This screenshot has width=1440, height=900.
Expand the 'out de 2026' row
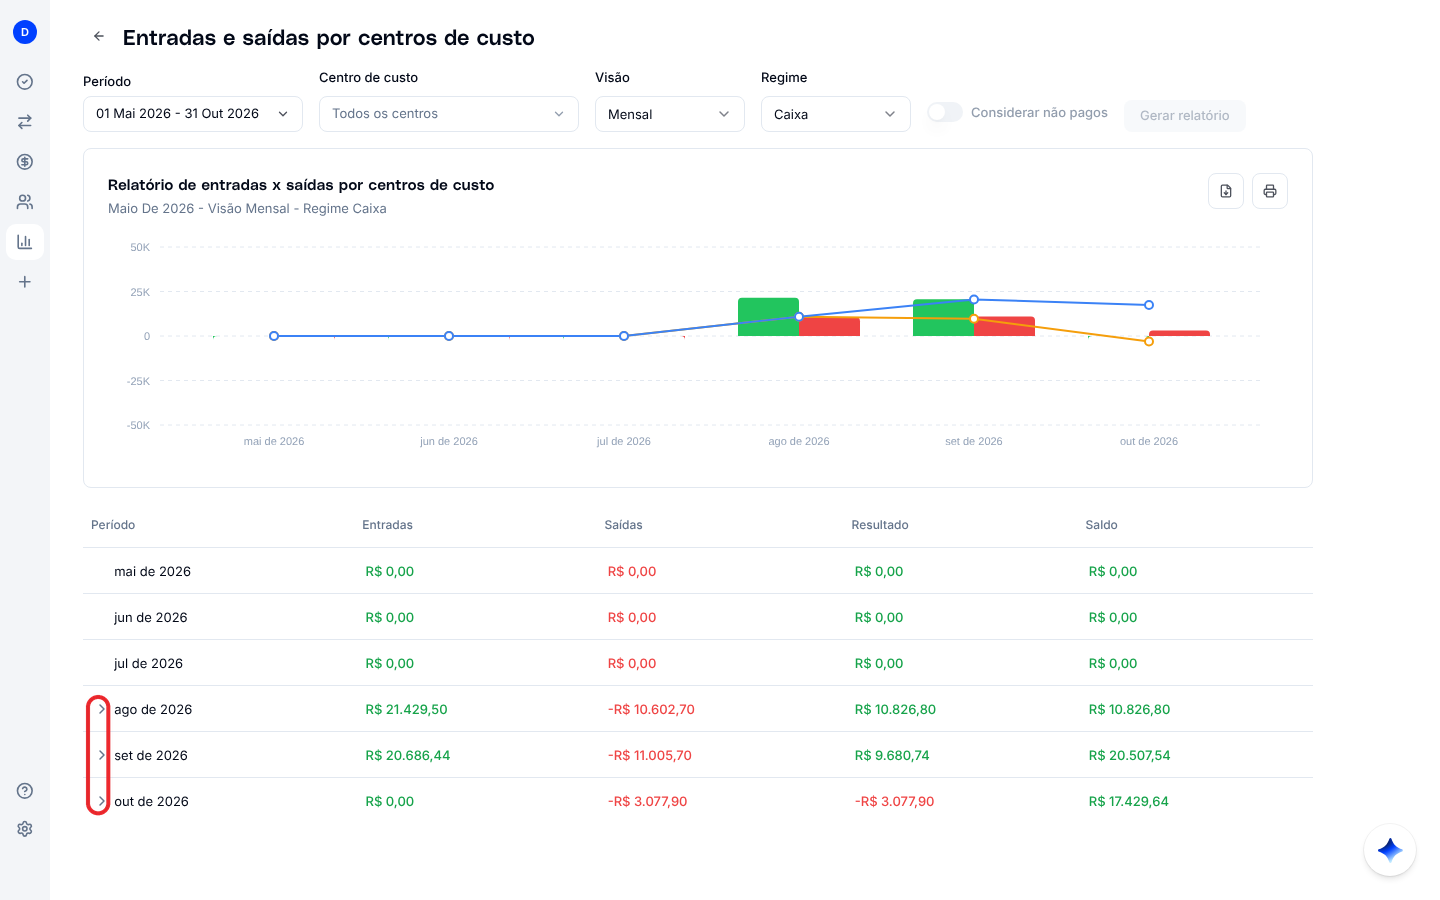[101, 801]
